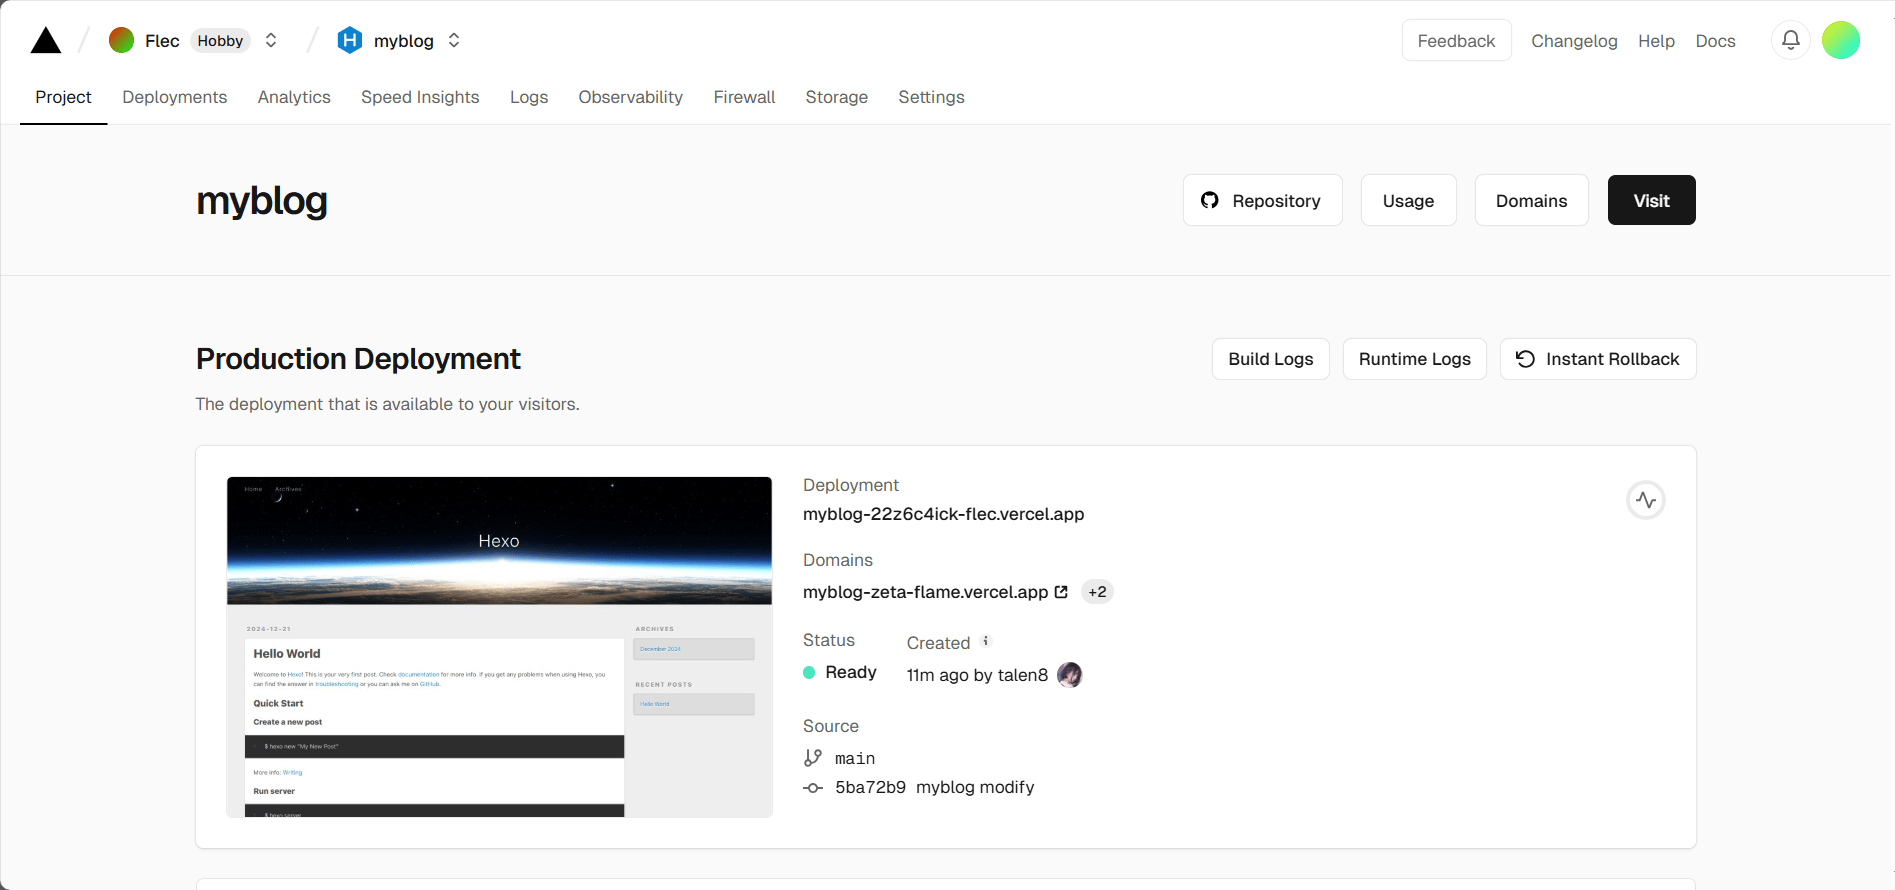Image resolution: width=1895 pixels, height=890 pixels.
Task: Click the talen8 author avatar
Action: point(1069,675)
